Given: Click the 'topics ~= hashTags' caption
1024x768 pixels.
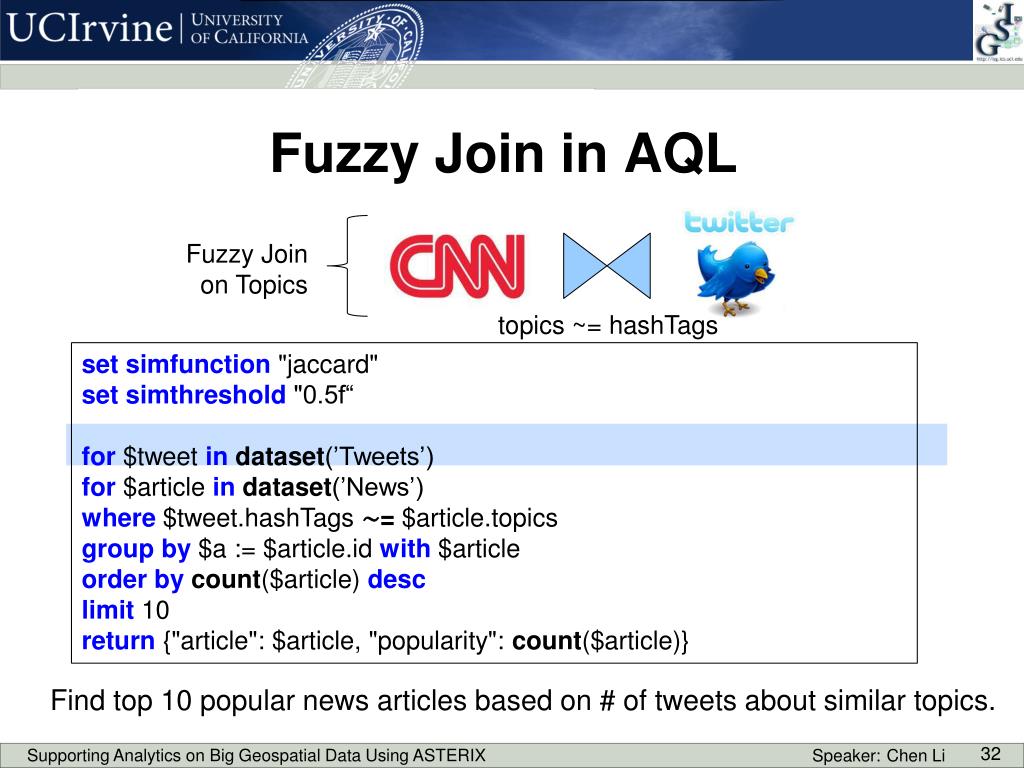Looking at the screenshot, I should click(x=607, y=325).
